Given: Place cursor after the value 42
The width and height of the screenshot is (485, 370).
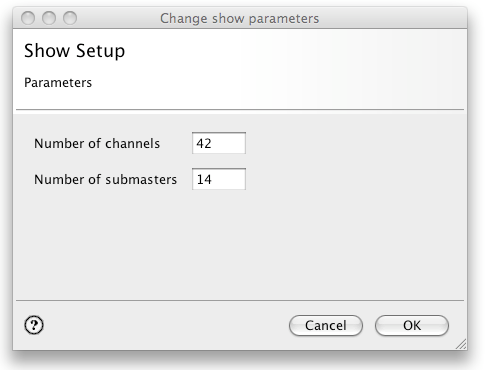Looking at the screenshot, I should [213, 143].
